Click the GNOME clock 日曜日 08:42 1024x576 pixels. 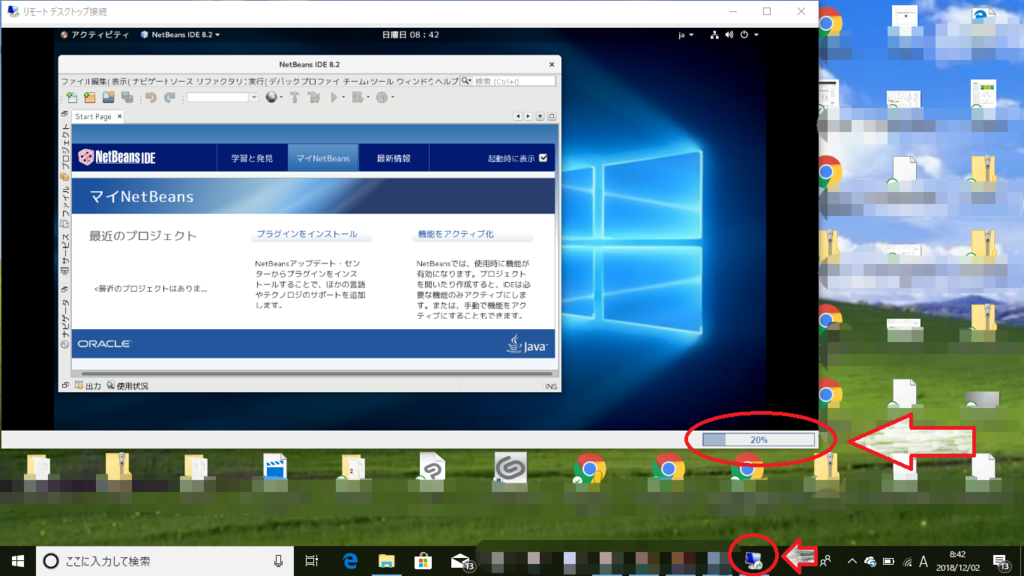tap(410, 35)
